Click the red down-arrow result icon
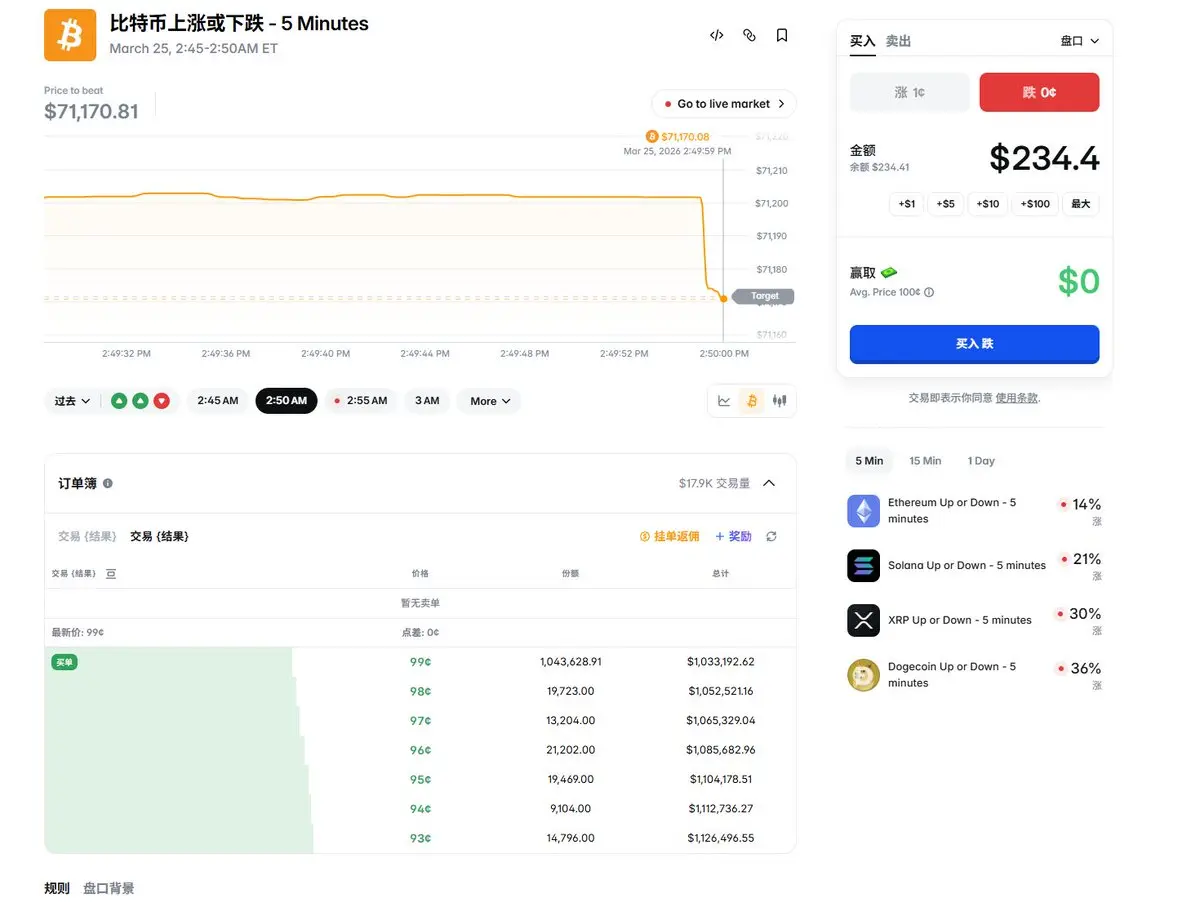This screenshot has width=1200, height=907. (161, 401)
